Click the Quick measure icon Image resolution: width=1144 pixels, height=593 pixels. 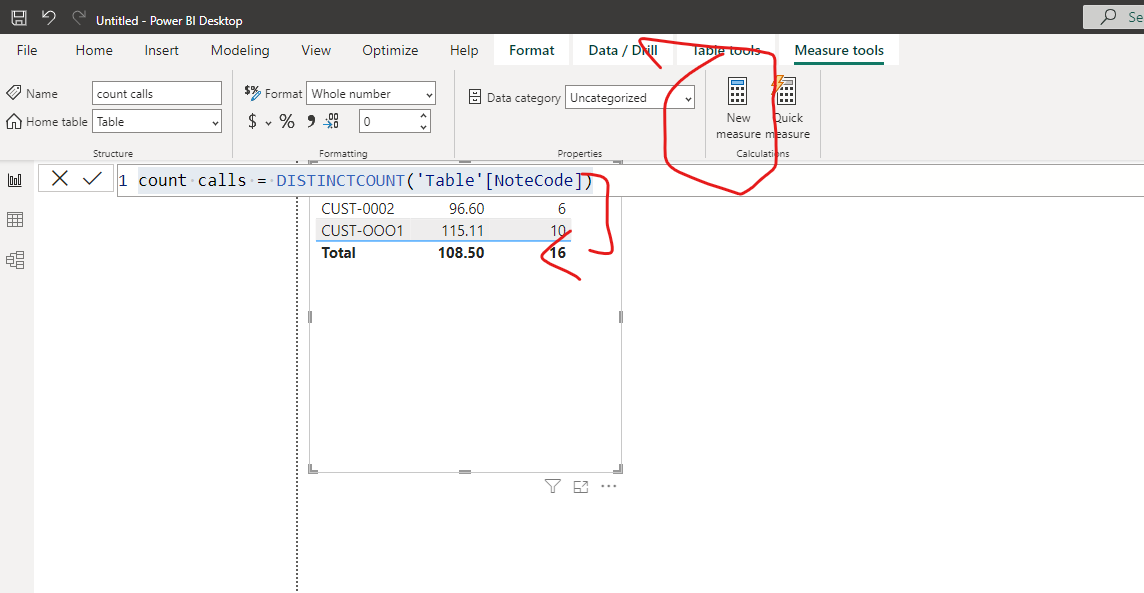785,92
